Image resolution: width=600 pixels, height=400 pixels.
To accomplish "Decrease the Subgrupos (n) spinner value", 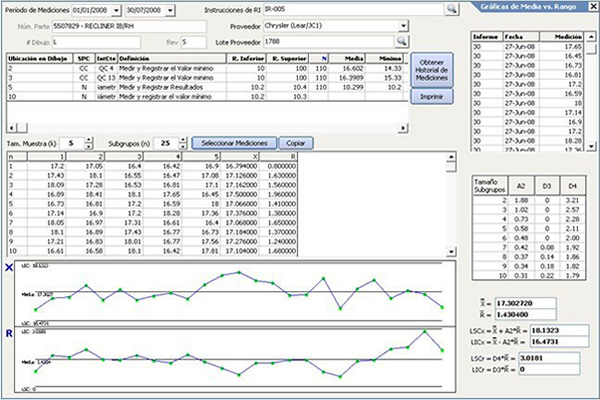I will (x=182, y=147).
